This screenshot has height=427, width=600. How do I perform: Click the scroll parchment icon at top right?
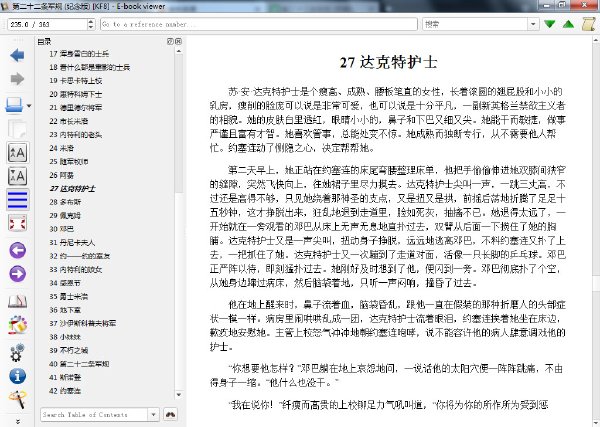(589, 24)
